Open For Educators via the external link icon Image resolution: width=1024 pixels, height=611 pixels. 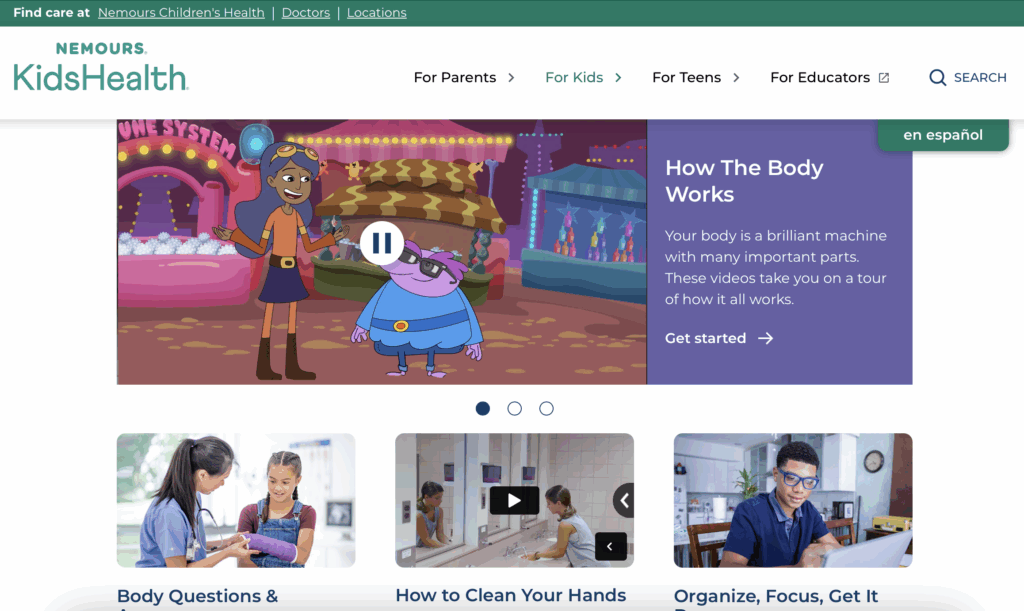tap(886, 76)
